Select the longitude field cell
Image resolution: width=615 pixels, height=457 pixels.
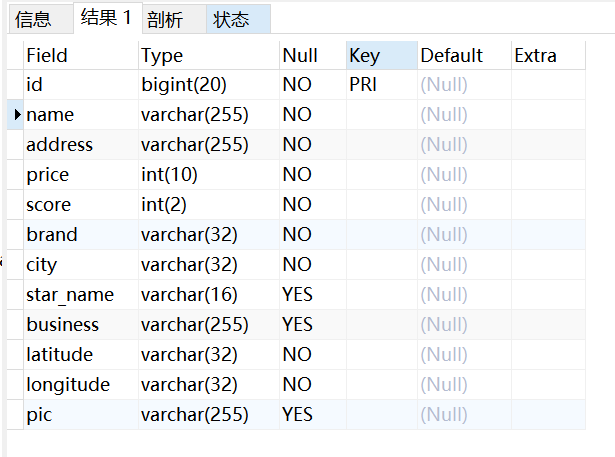pos(81,384)
